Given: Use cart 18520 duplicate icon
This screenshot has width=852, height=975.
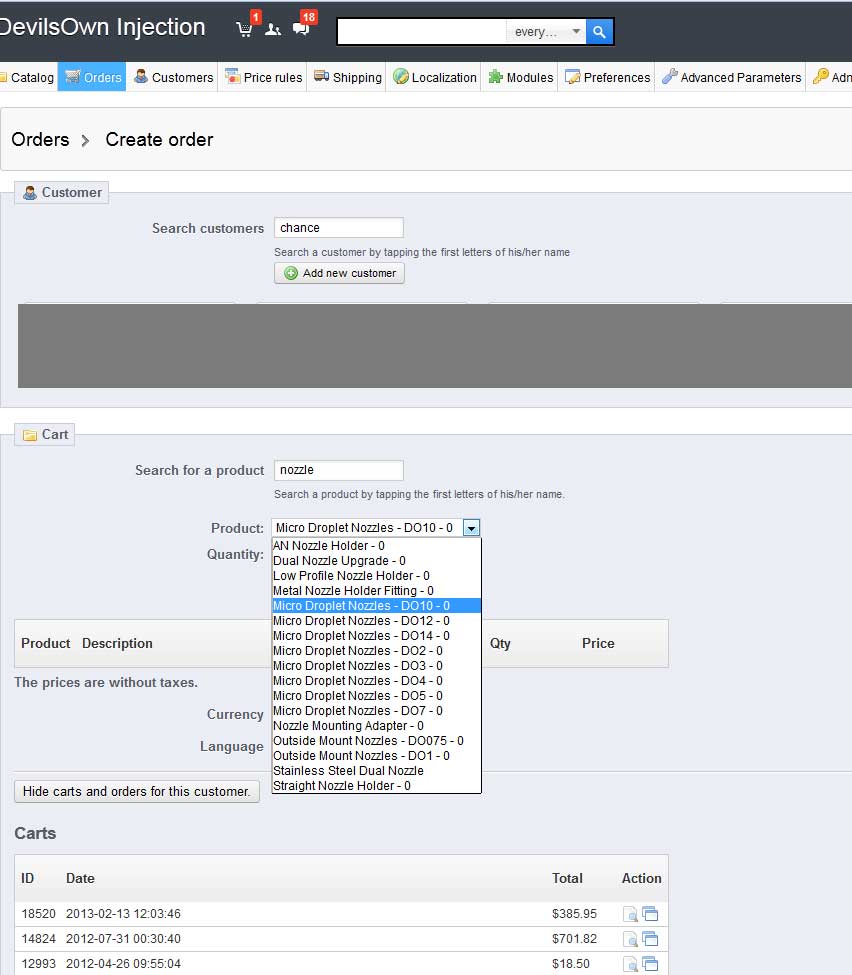Looking at the screenshot, I should point(650,914).
